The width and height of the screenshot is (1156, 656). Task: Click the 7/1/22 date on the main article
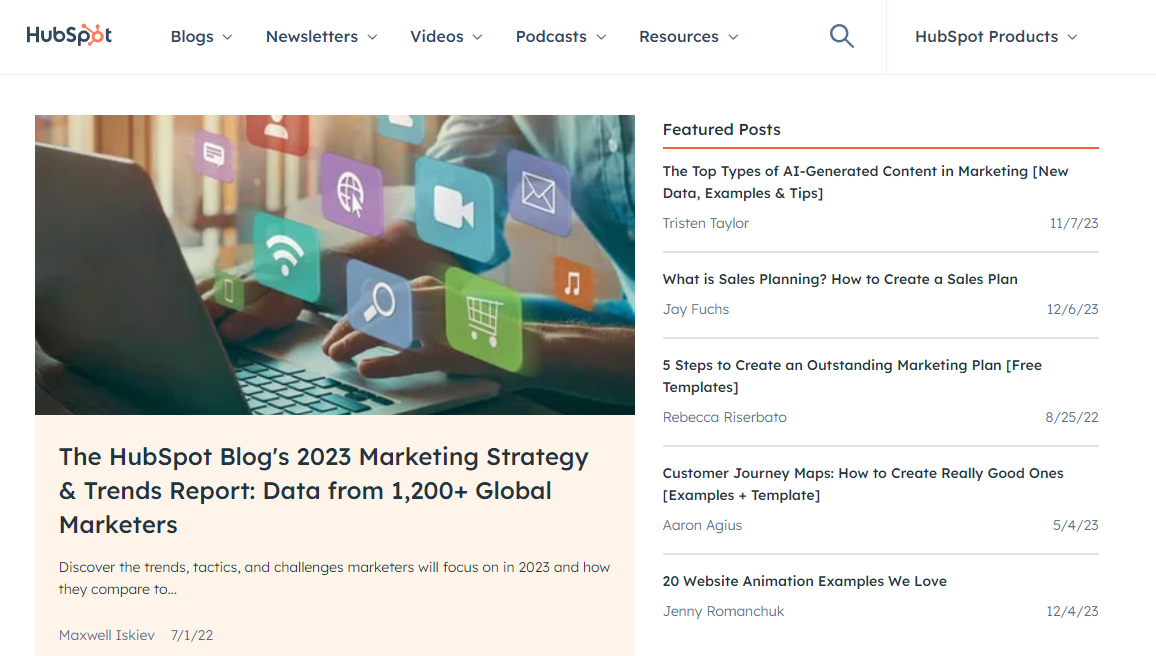tap(192, 635)
